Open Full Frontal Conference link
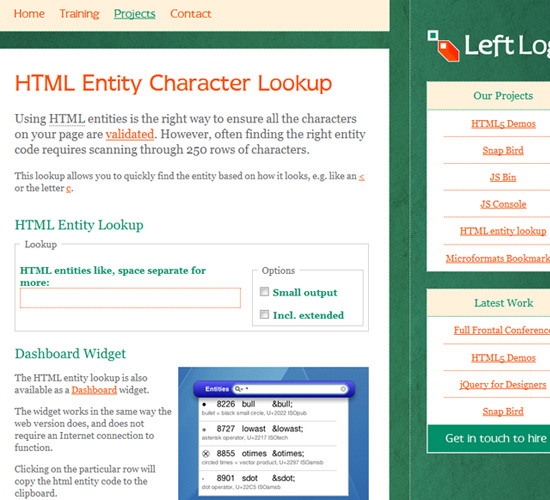Screen dimensions: 550x500 [x=502, y=330]
